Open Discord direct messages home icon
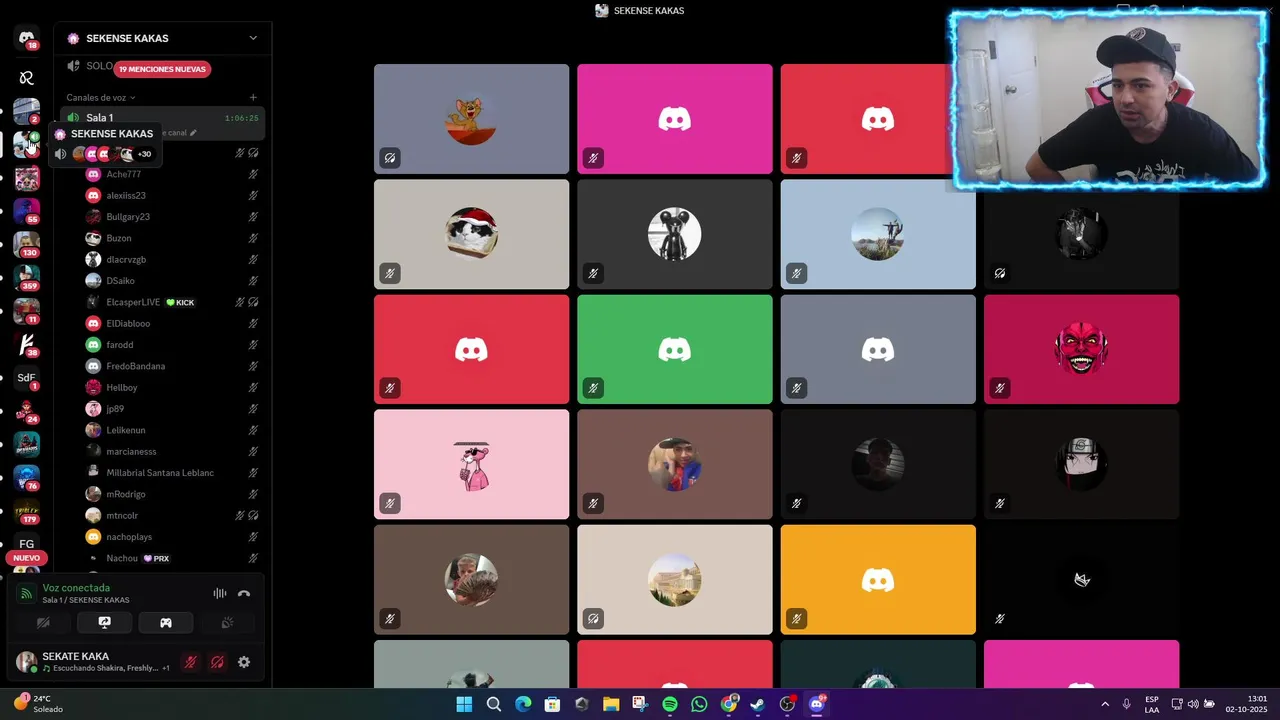Viewport: 1280px width, 720px height. 27,39
